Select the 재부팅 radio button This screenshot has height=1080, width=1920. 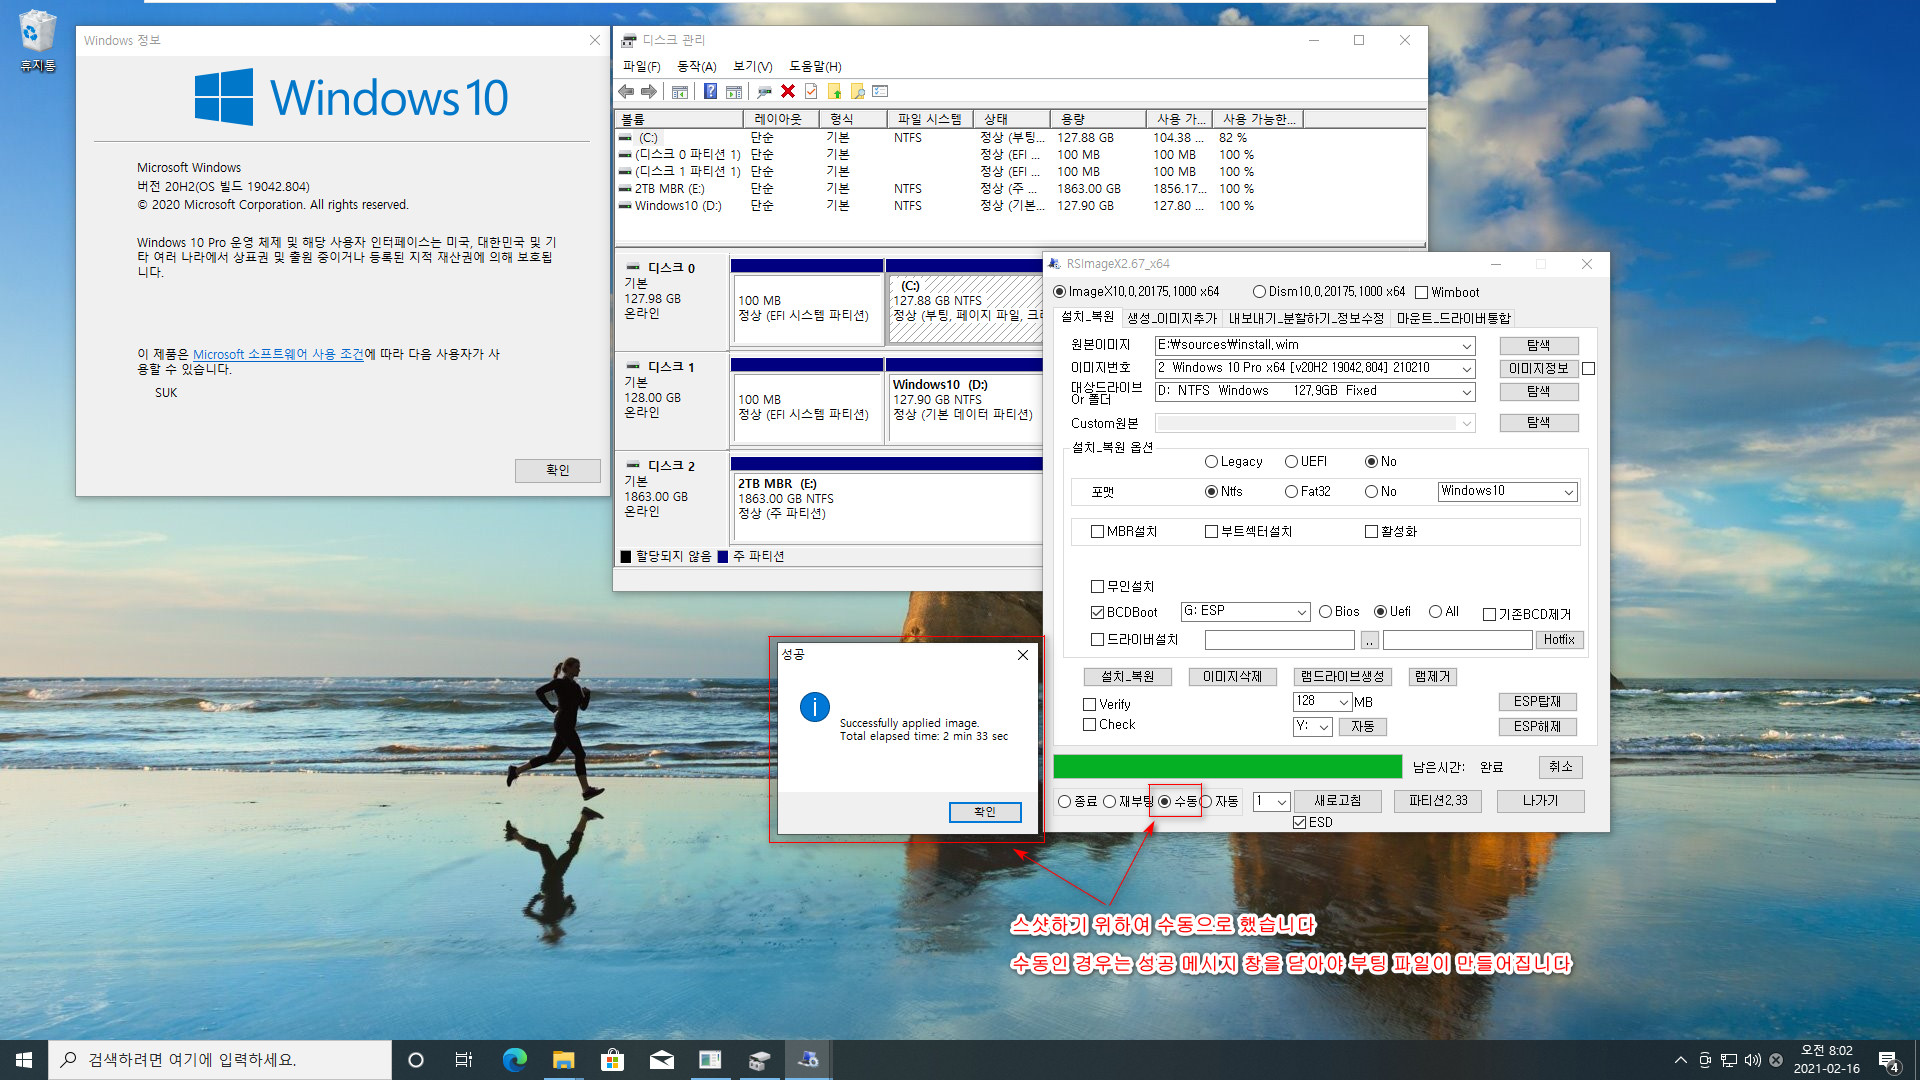point(1110,802)
